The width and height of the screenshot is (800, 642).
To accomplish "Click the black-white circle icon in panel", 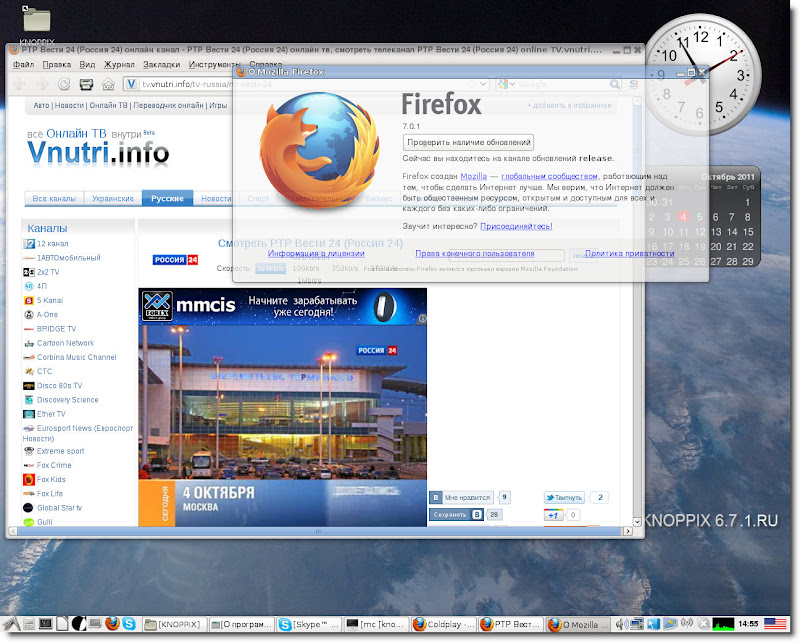I will click(79, 624).
